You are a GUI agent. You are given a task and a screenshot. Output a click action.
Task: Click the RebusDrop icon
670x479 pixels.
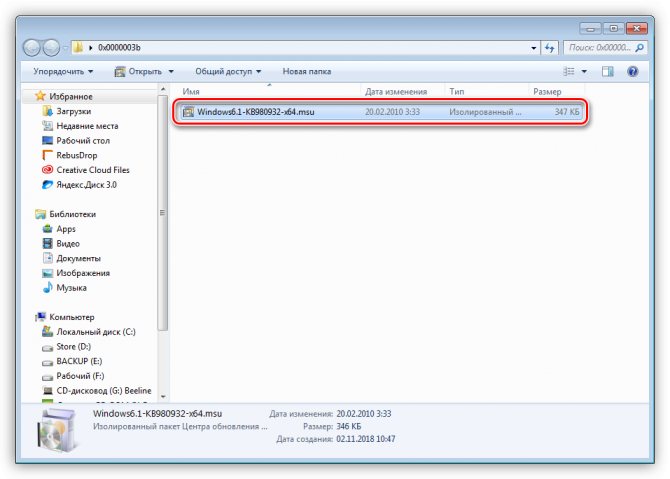tap(47, 155)
